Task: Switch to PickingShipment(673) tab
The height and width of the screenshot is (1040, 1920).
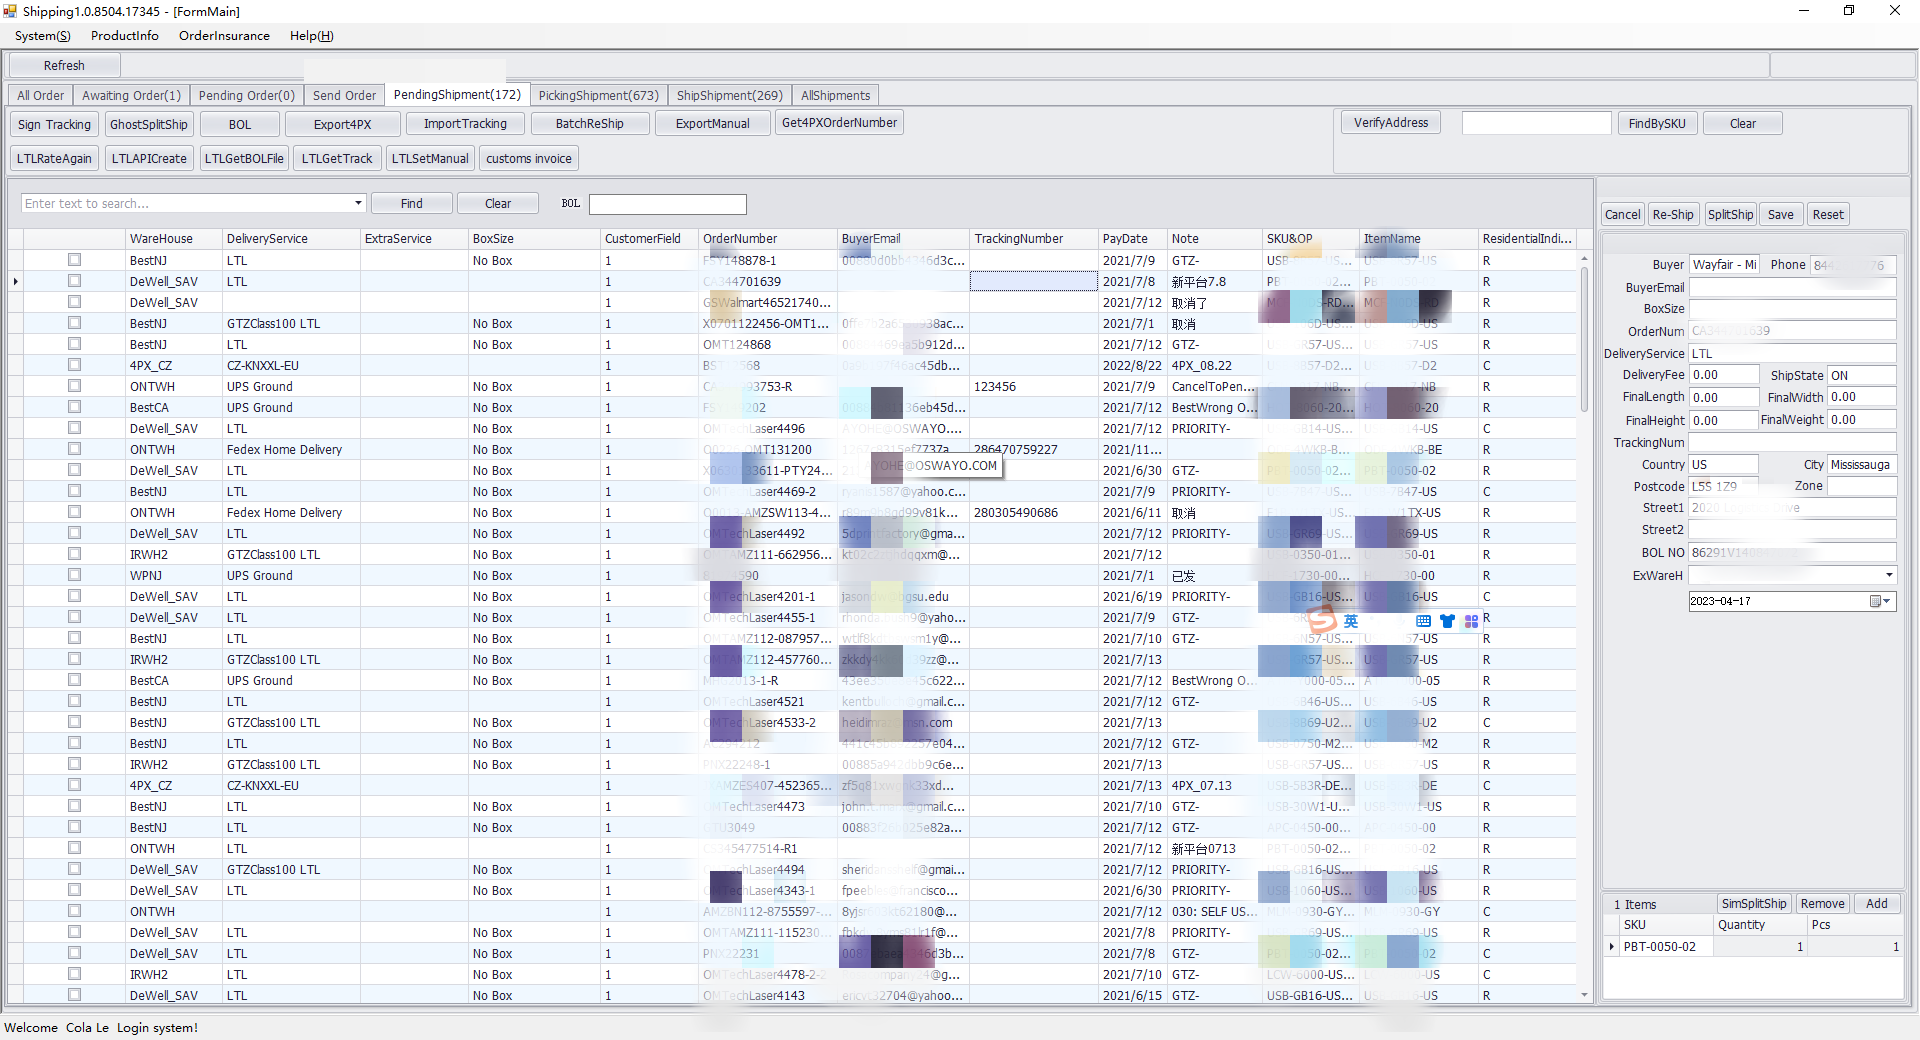Action: 599,96
